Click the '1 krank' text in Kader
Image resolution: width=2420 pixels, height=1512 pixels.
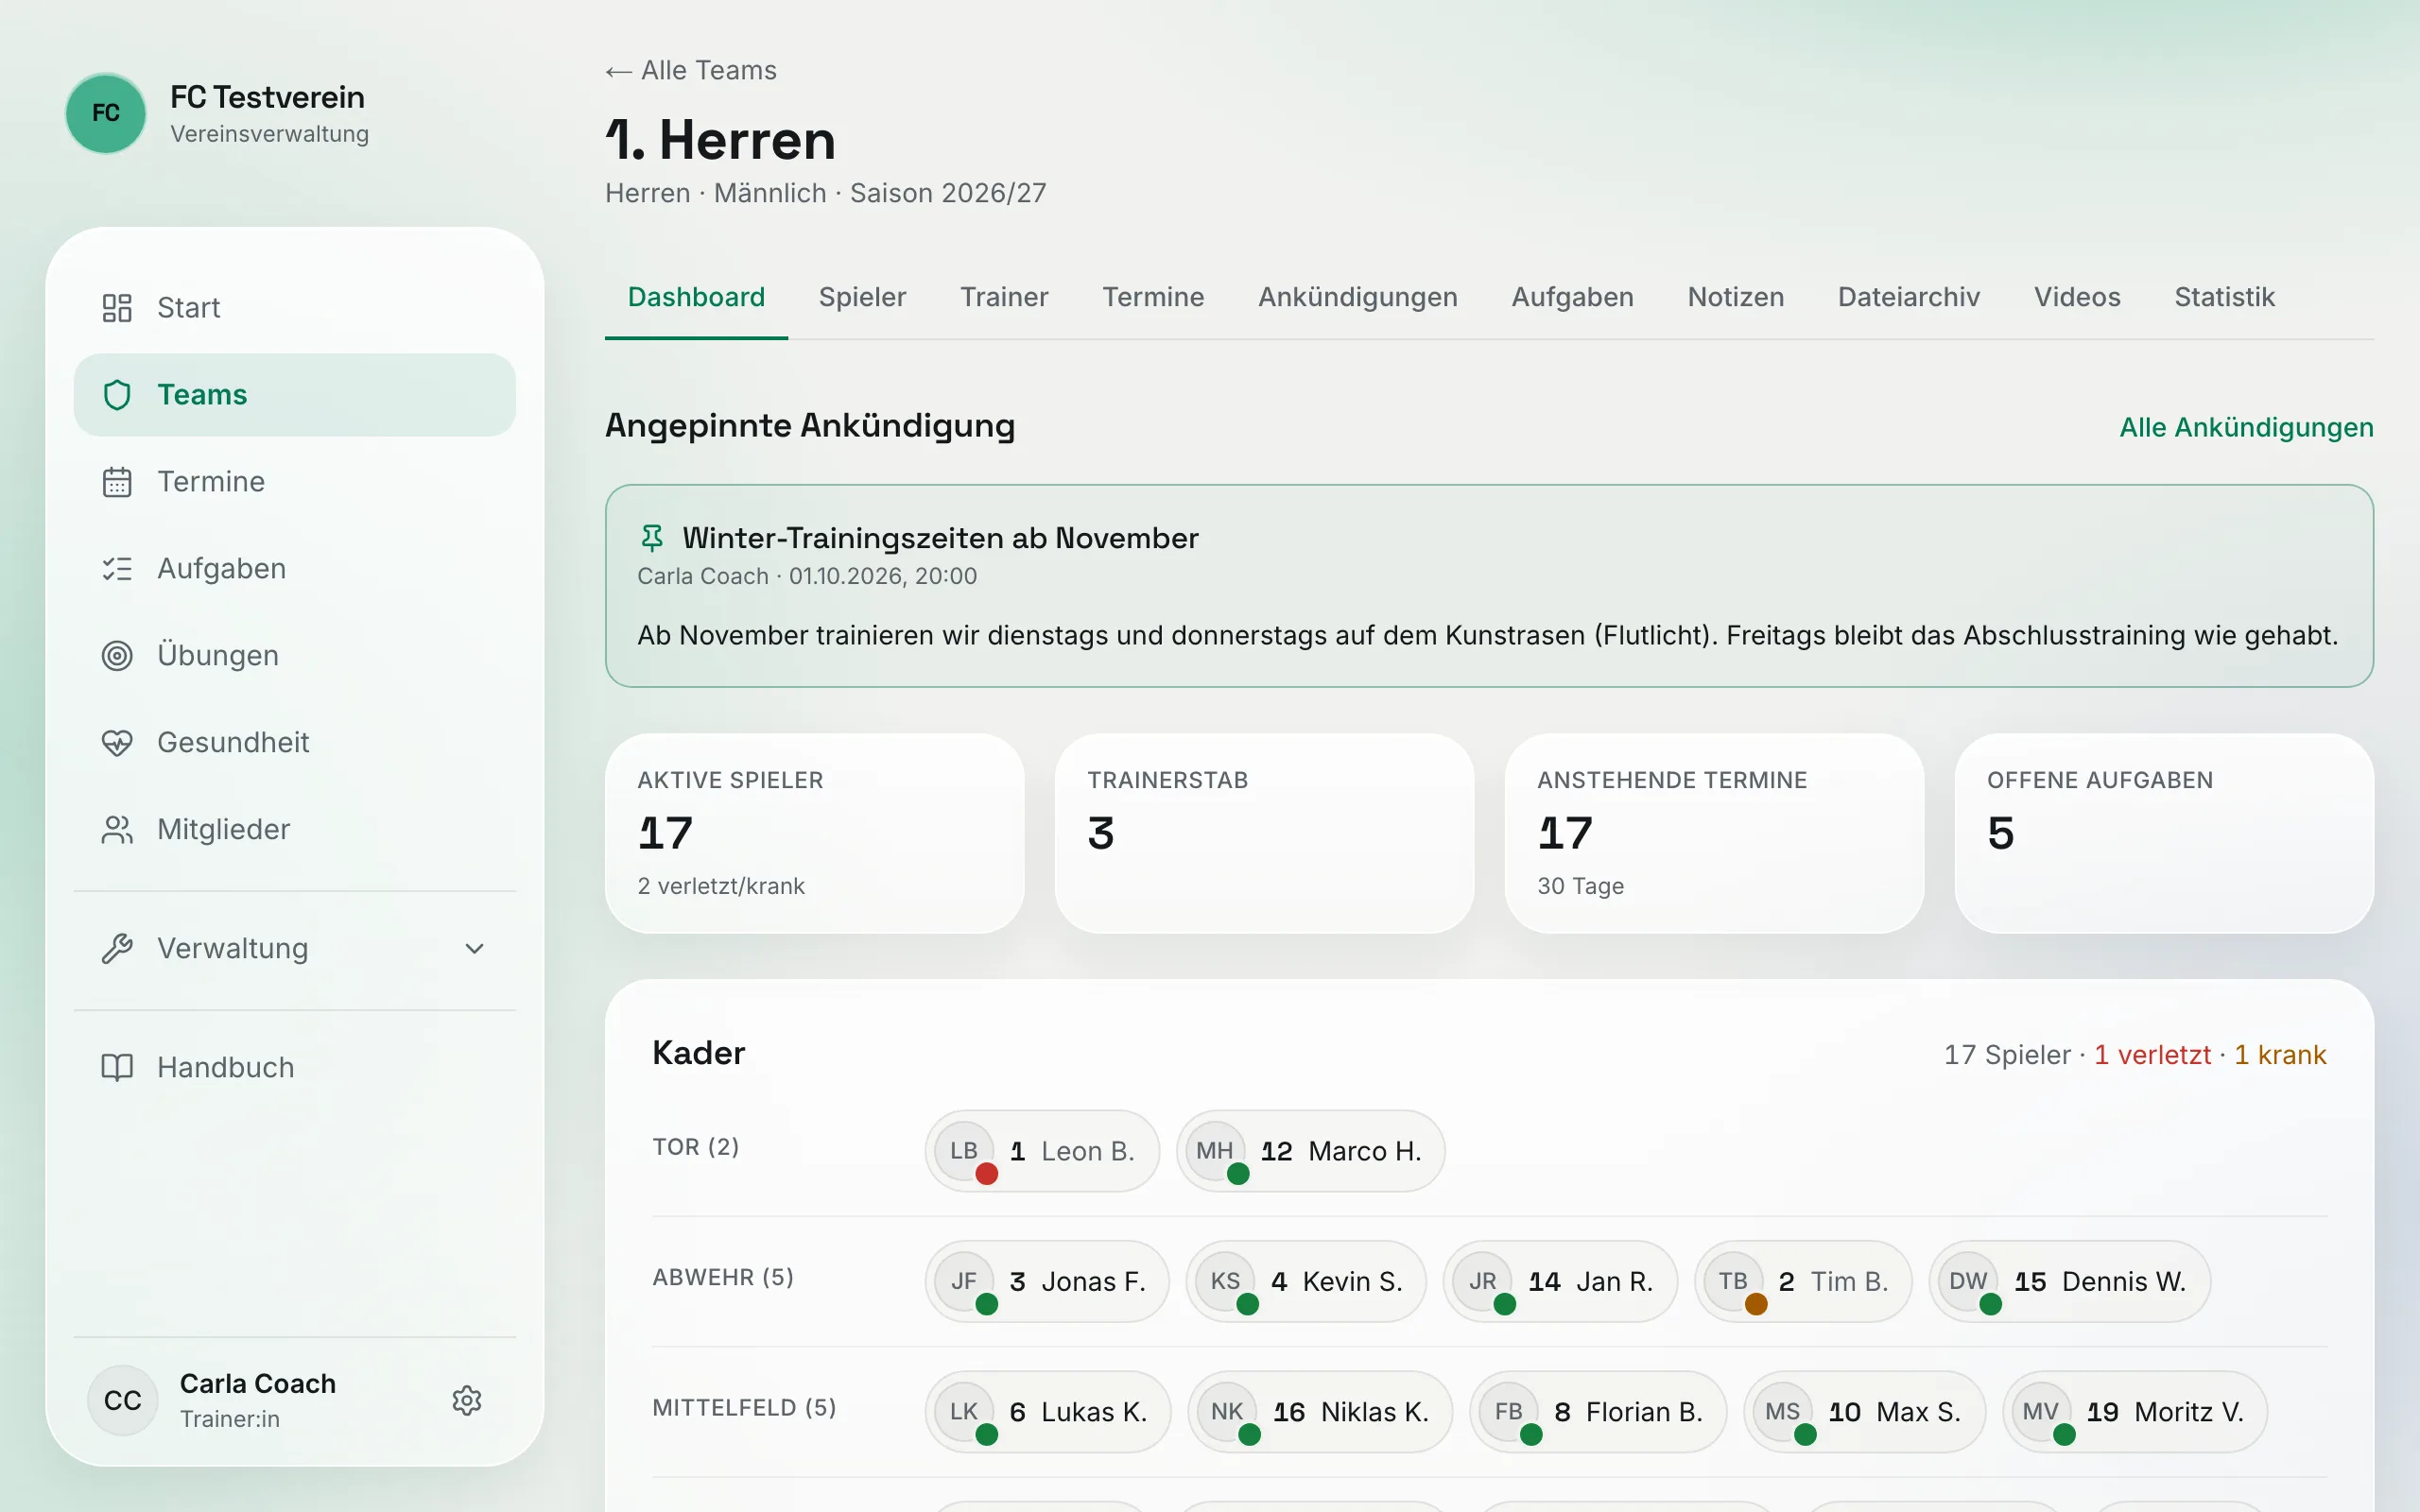click(x=2280, y=1055)
